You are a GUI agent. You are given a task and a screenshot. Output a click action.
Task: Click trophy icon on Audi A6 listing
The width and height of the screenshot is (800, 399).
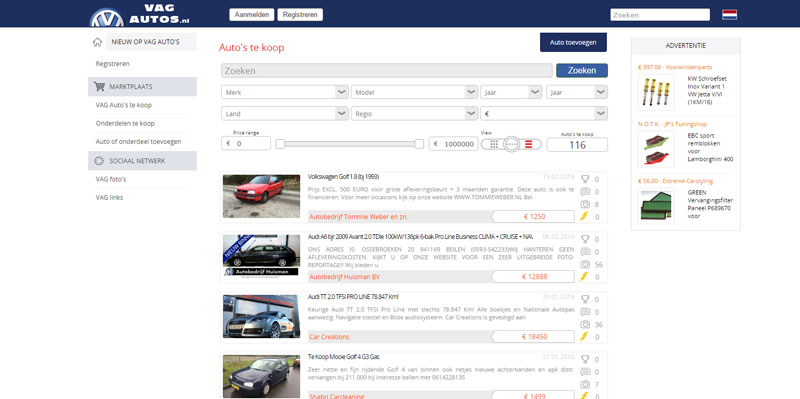tap(585, 239)
